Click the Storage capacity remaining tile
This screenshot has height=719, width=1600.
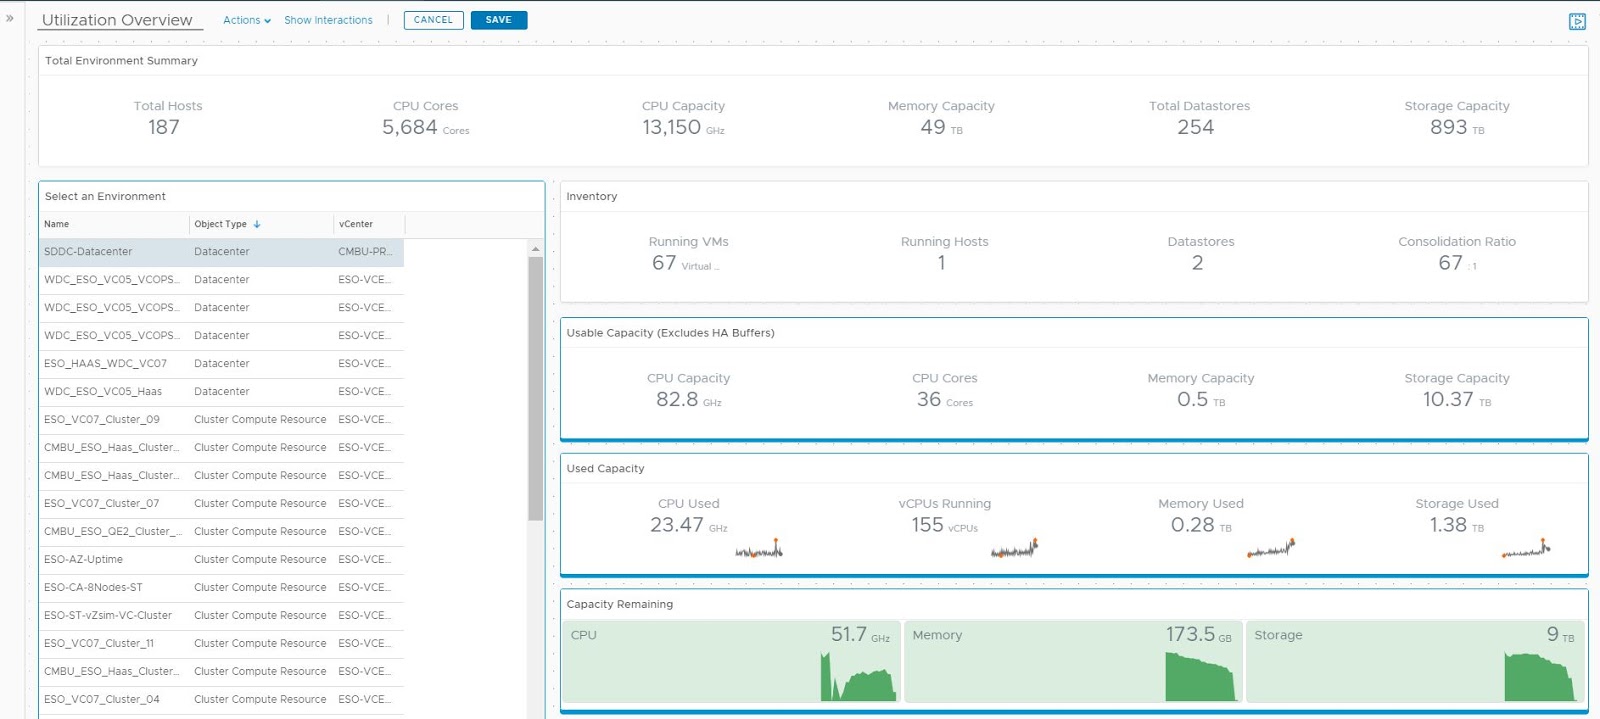1415,664
